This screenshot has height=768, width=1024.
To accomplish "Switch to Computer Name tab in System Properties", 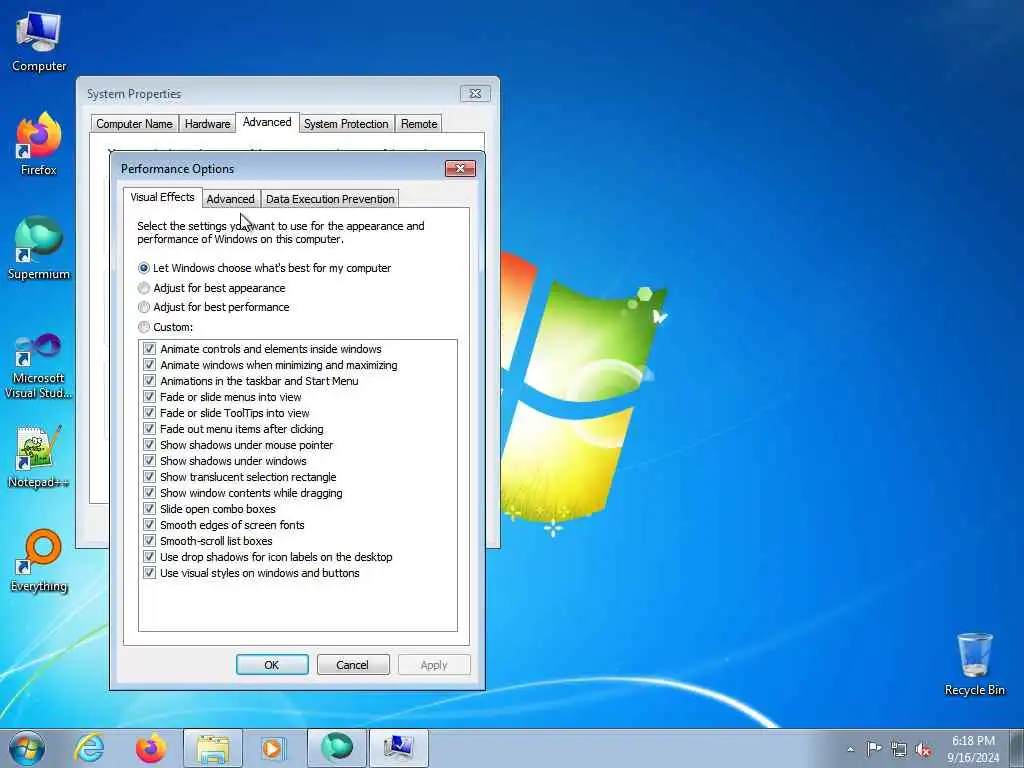I will [x=135, y=123].
